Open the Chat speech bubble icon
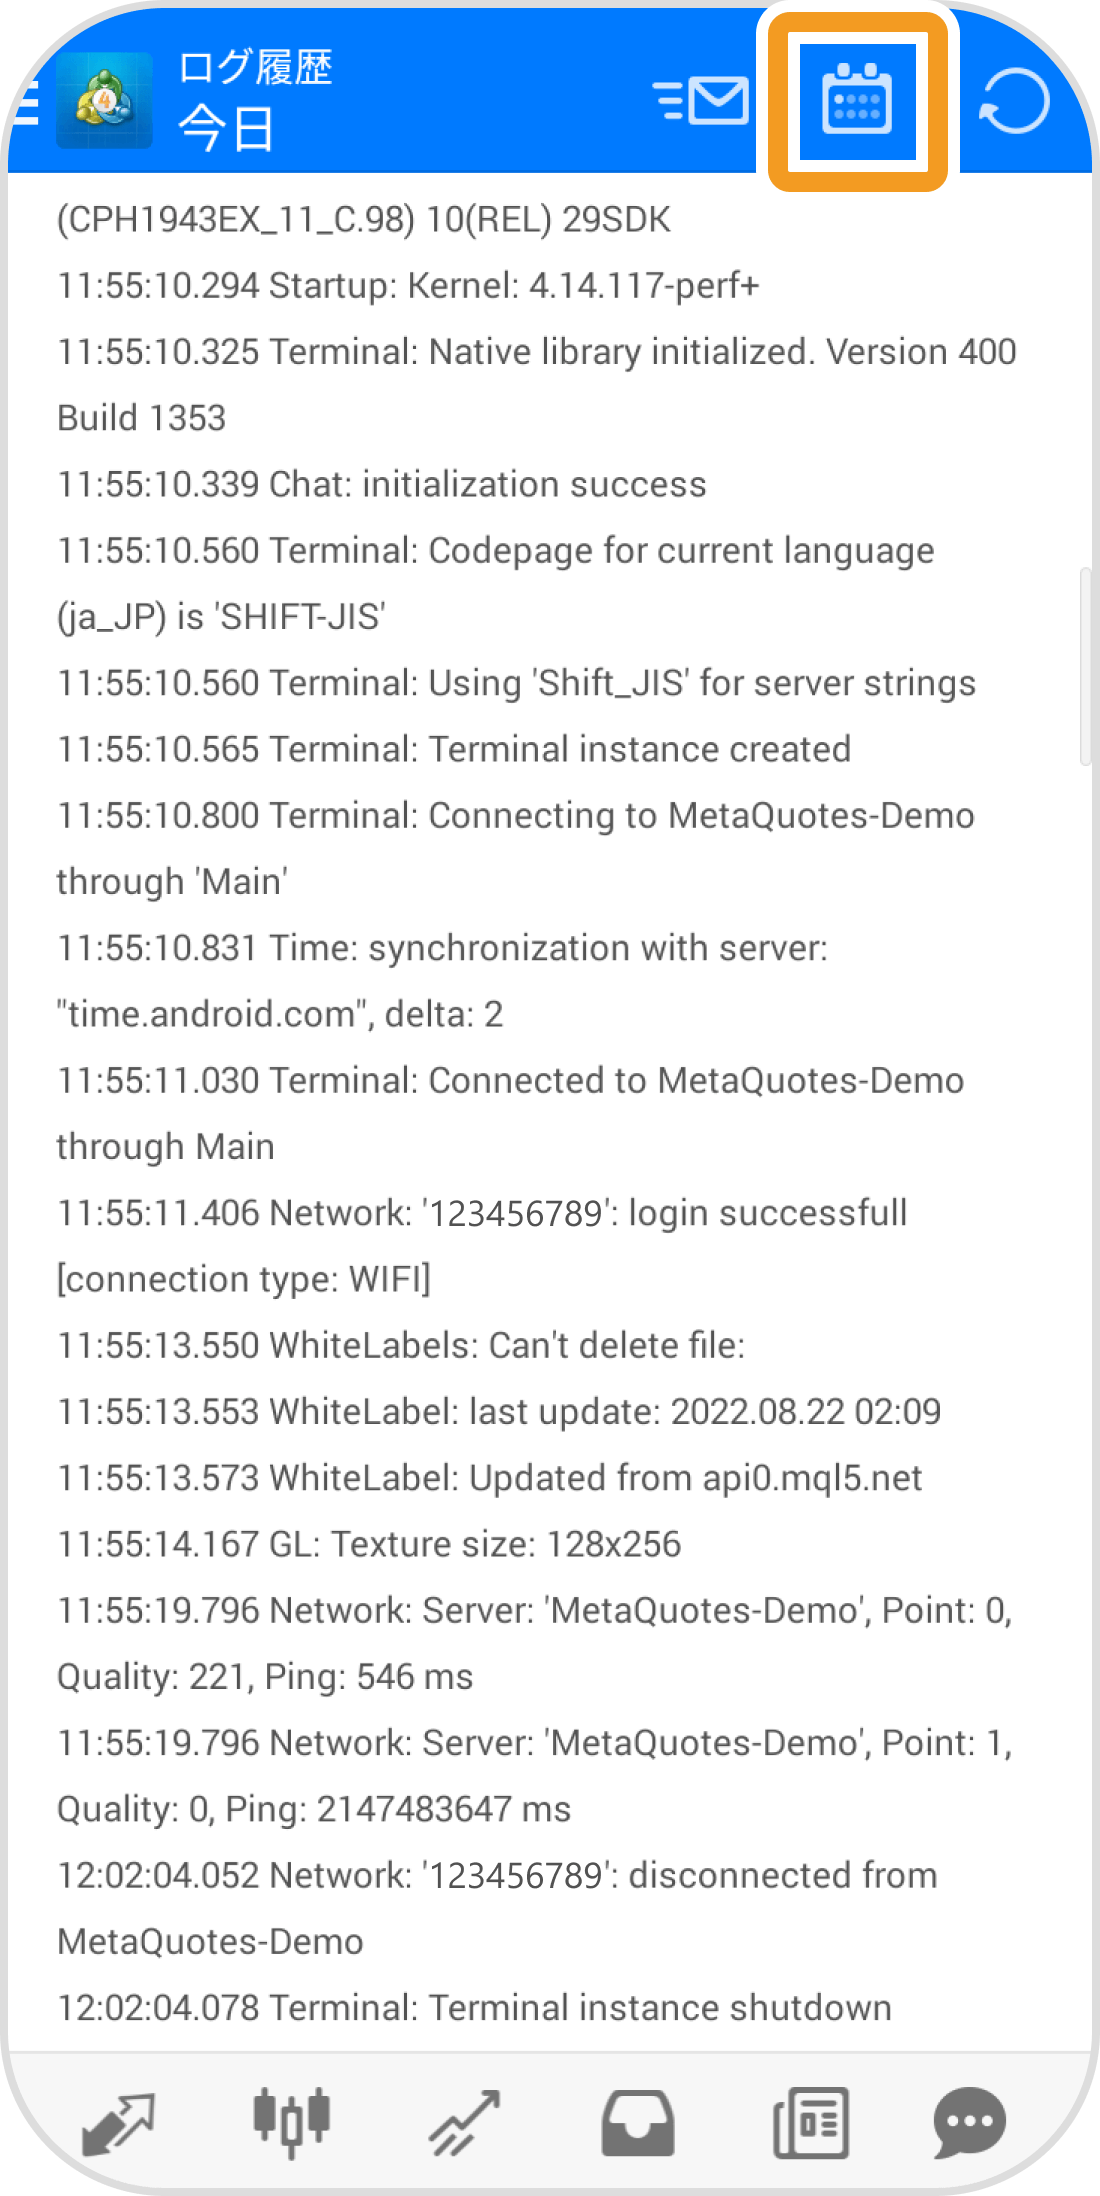The height and width of the screenshot is (2196, 1100). pyautogui.click(x=969, y=2122)
